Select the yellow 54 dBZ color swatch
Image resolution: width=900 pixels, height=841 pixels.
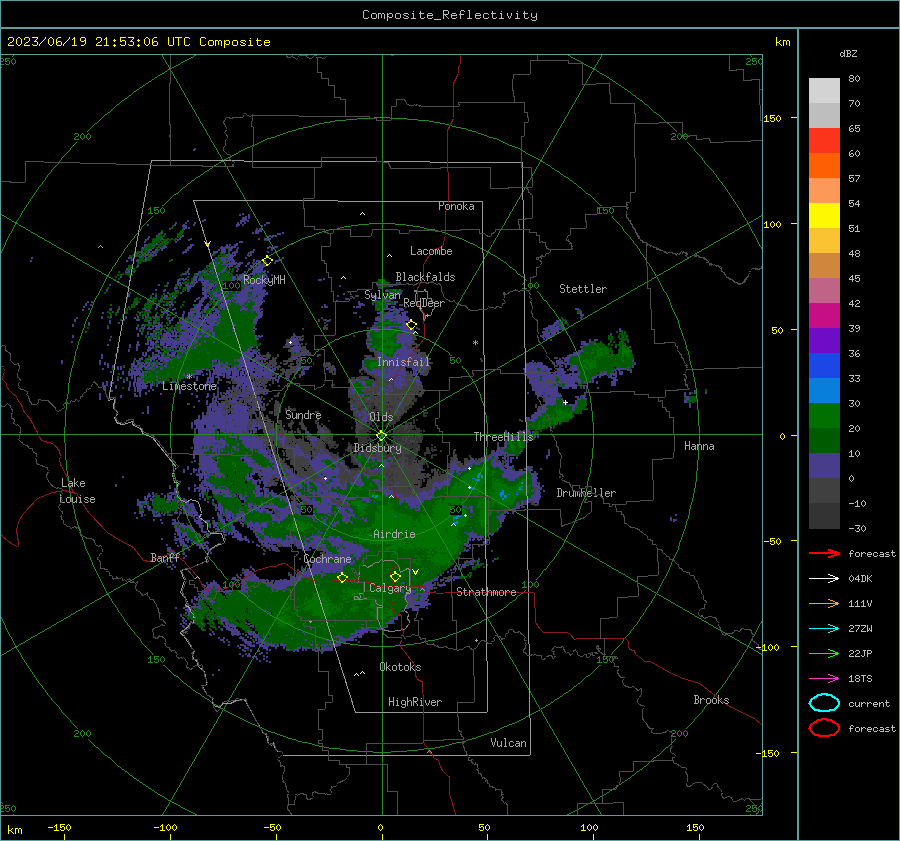click(x=824, y=215)
